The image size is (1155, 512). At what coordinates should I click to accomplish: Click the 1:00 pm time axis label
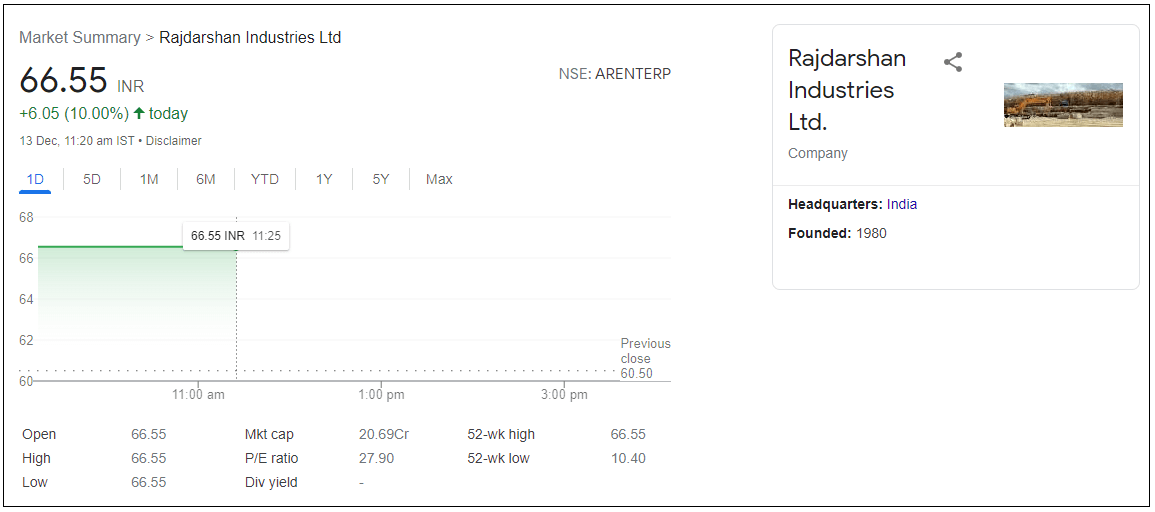click(381, 395)
